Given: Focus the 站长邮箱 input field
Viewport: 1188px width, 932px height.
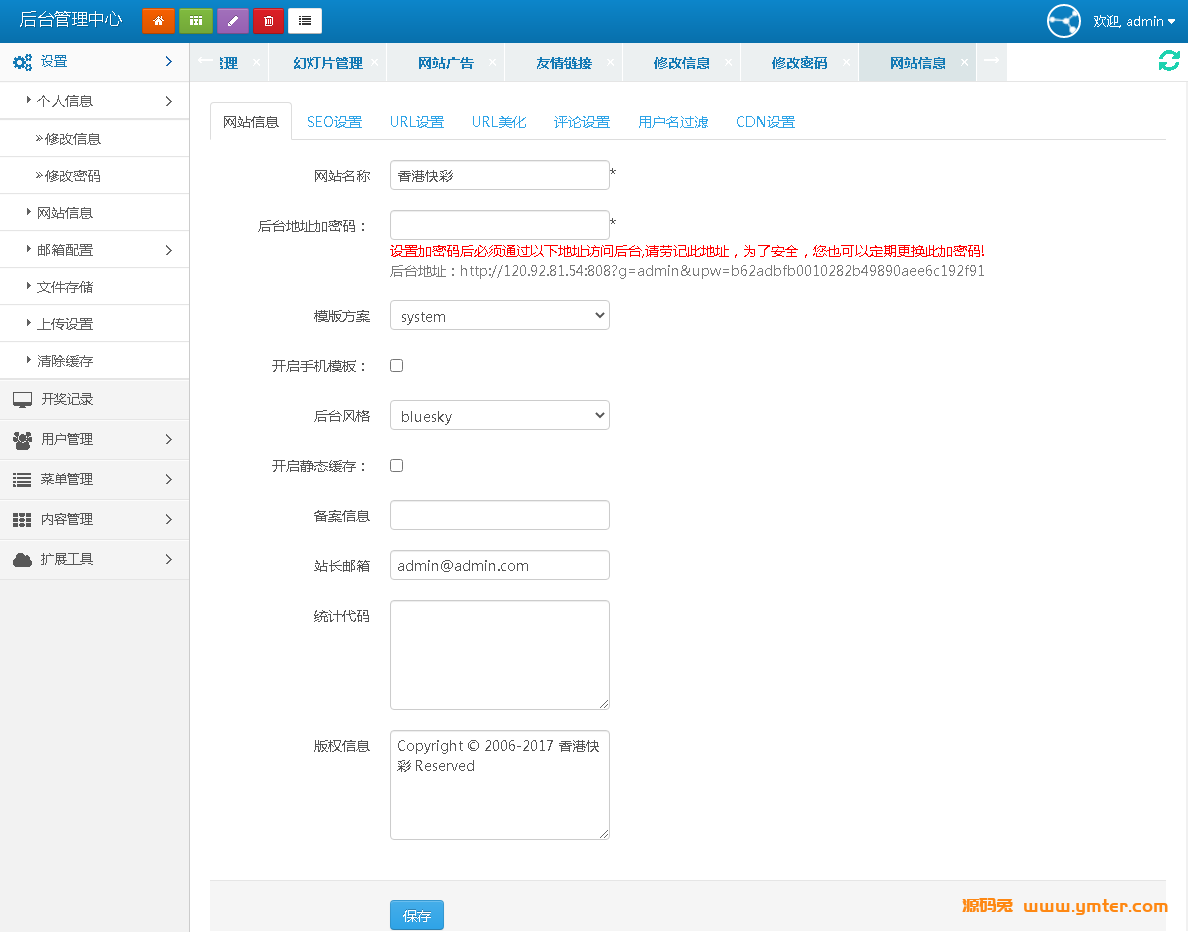Looking at the screenshot, I should [500, 565].
